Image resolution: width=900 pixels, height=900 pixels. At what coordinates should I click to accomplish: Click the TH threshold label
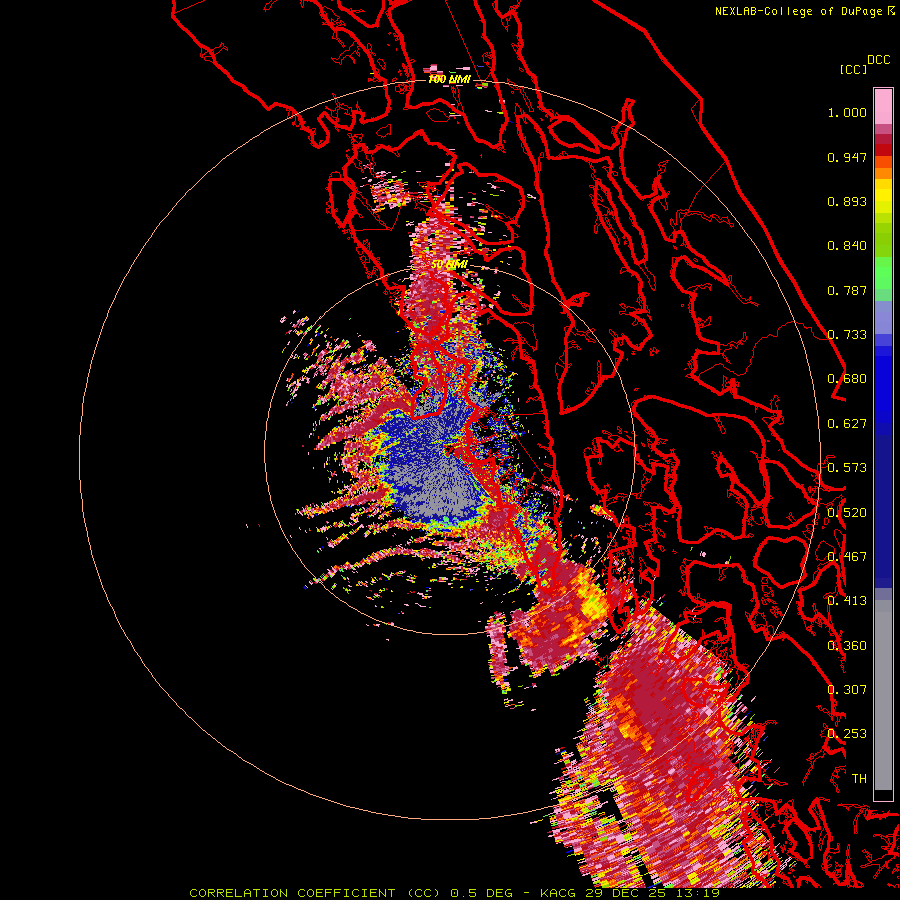pyautogui.click(x=859, y=779)
